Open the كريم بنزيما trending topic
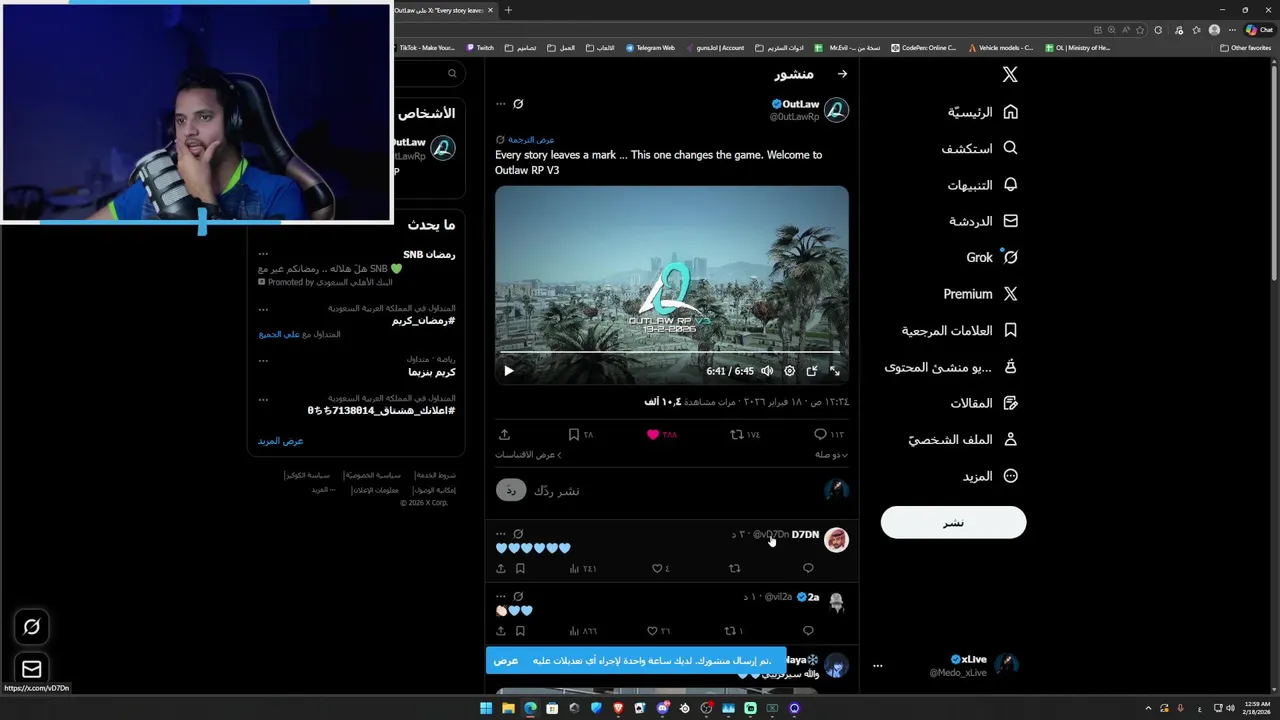This screenshot has width=1280, height=720. click(431, 372)
